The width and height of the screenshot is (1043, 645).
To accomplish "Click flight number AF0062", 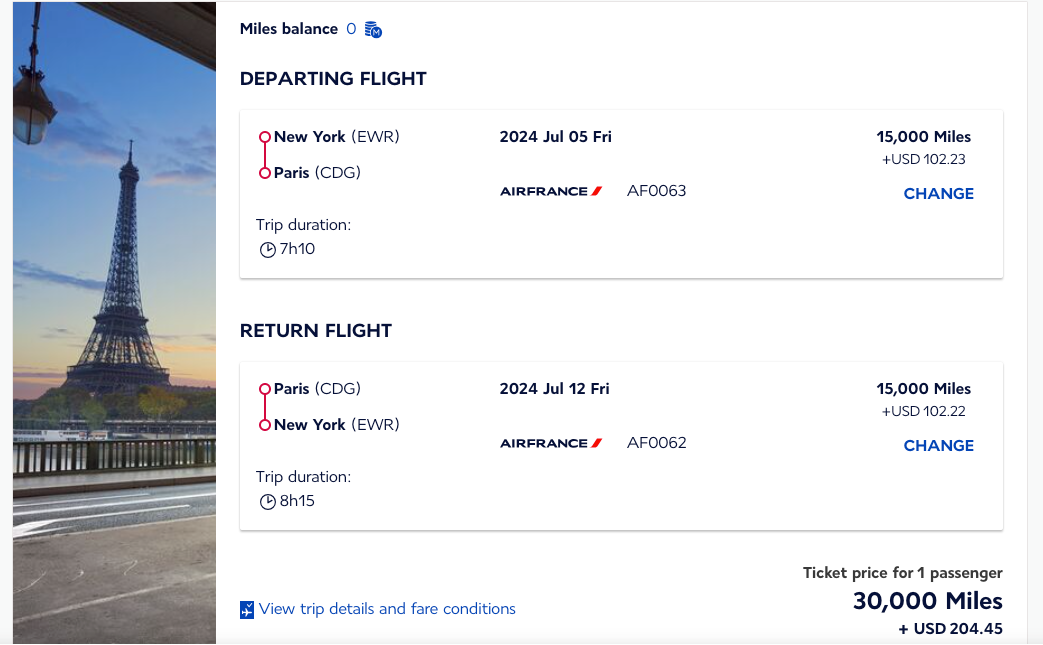I will pos(656,442).
